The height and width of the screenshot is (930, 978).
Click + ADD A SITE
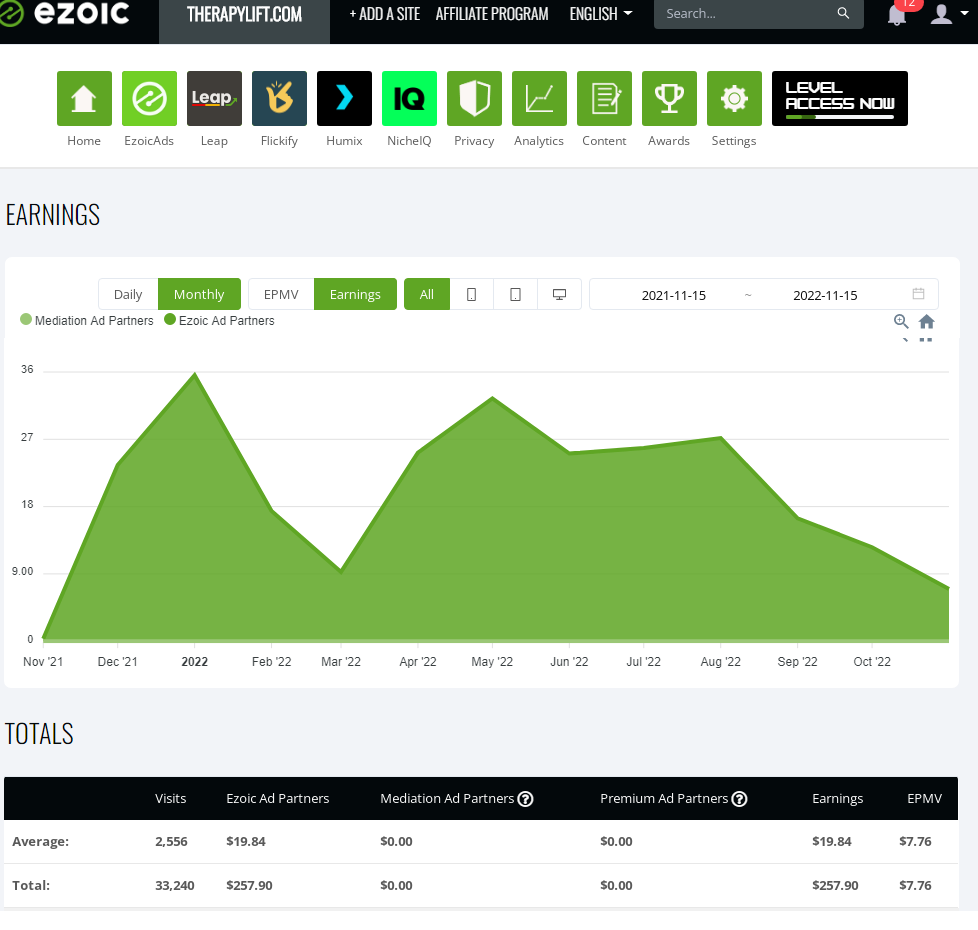384,14
